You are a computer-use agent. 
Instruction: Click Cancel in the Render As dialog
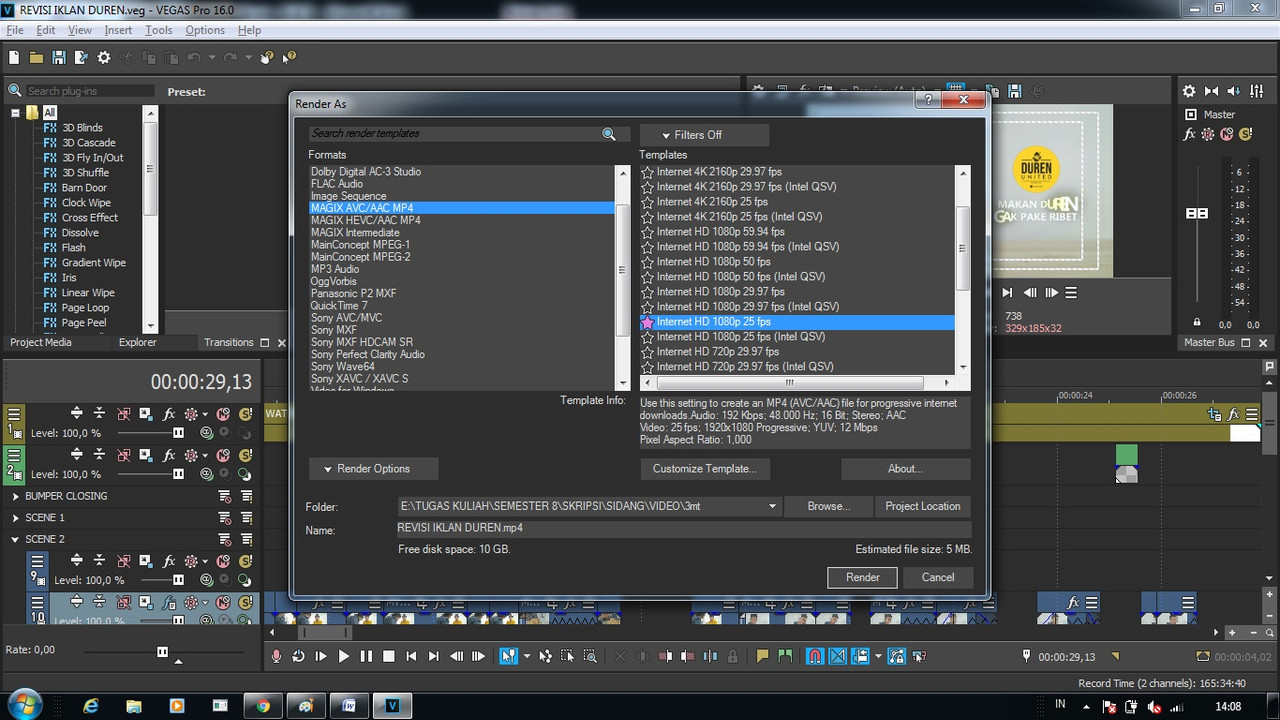click(938, 577)
